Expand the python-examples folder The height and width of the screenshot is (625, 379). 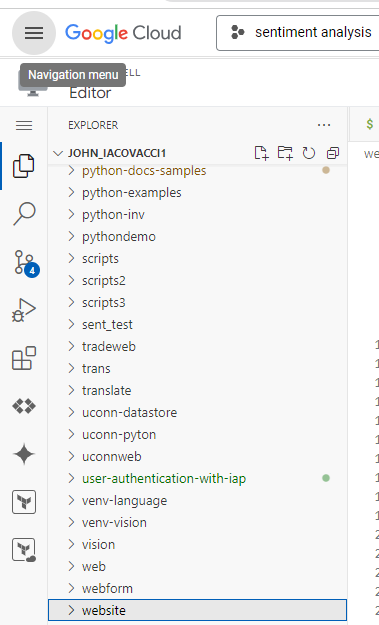[x=71, y=193]
